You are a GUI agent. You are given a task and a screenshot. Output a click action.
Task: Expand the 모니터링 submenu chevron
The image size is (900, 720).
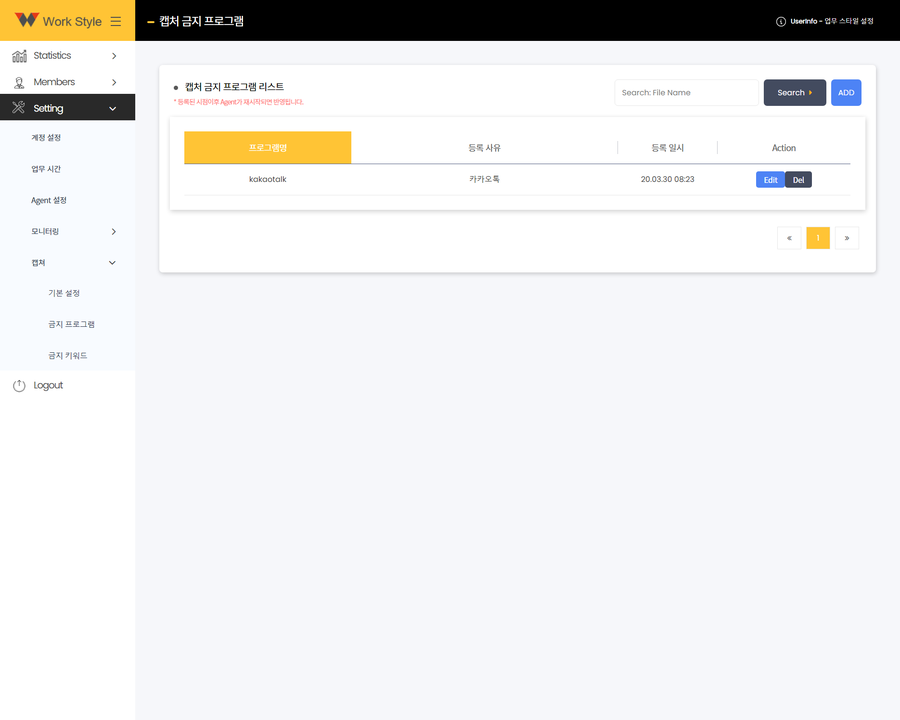click(114, 231)
